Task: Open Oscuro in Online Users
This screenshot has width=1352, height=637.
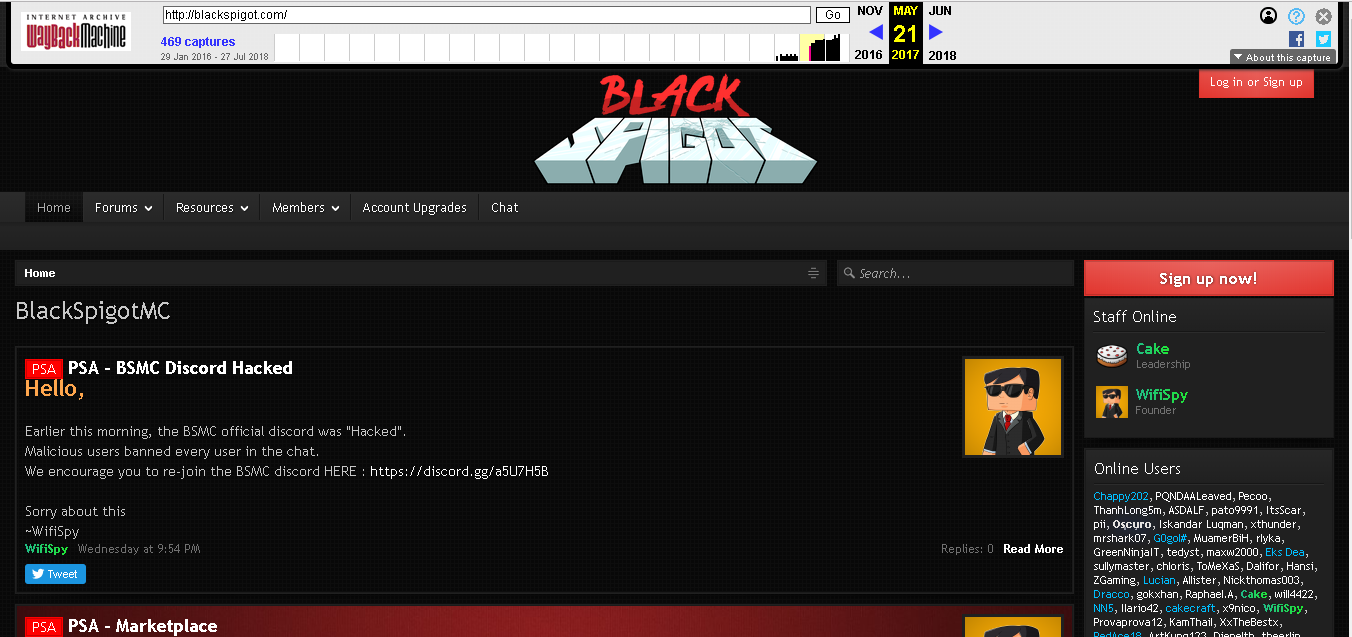Action: (1131, 524)
